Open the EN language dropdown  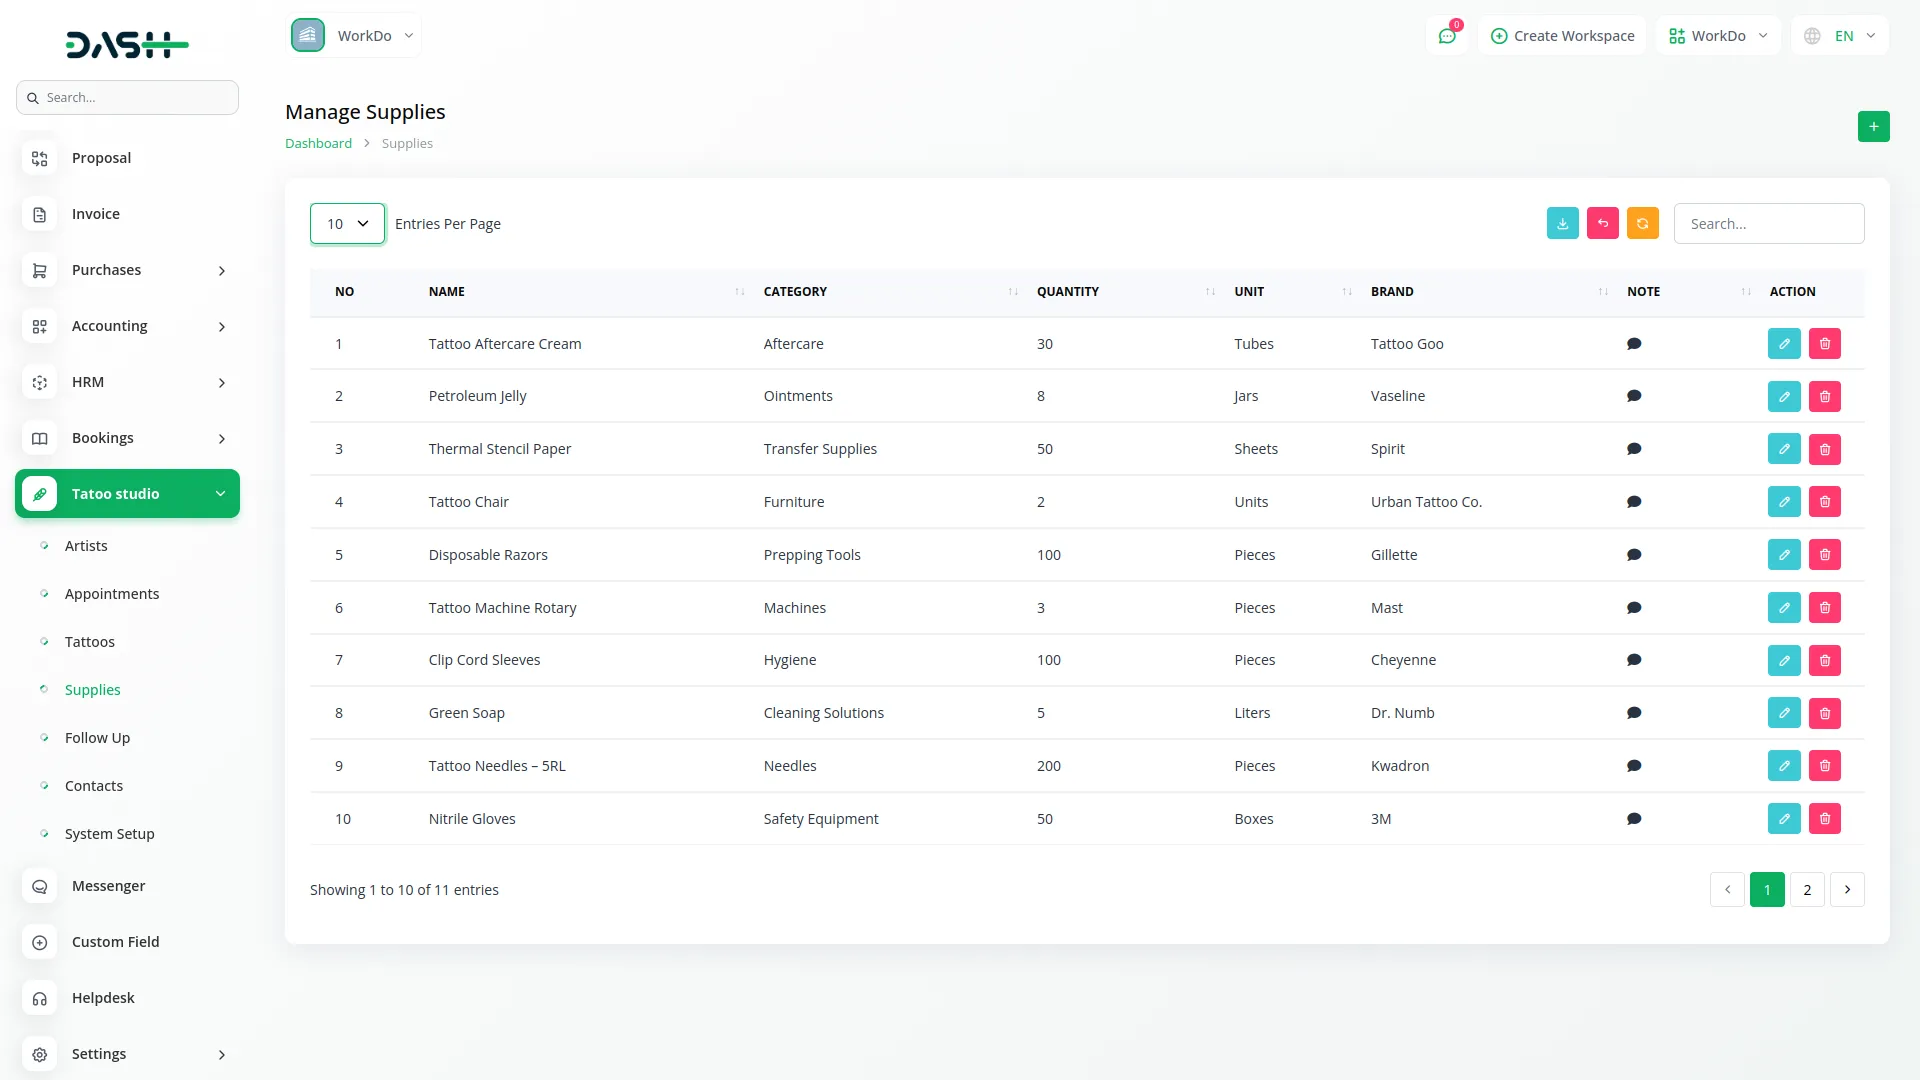click(1840, 36)
